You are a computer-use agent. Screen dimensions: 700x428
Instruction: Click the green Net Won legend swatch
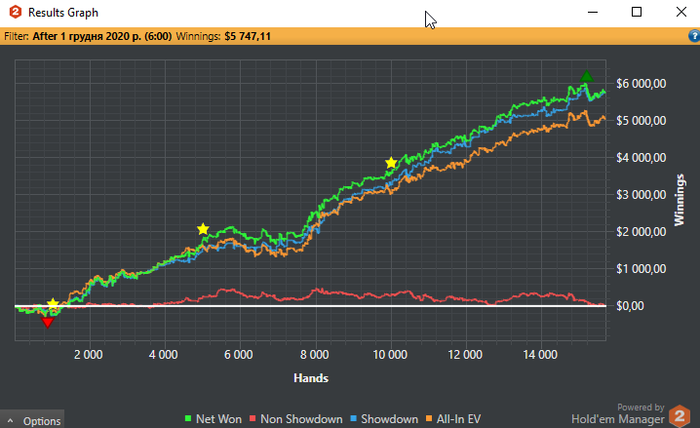pos(188,419)
